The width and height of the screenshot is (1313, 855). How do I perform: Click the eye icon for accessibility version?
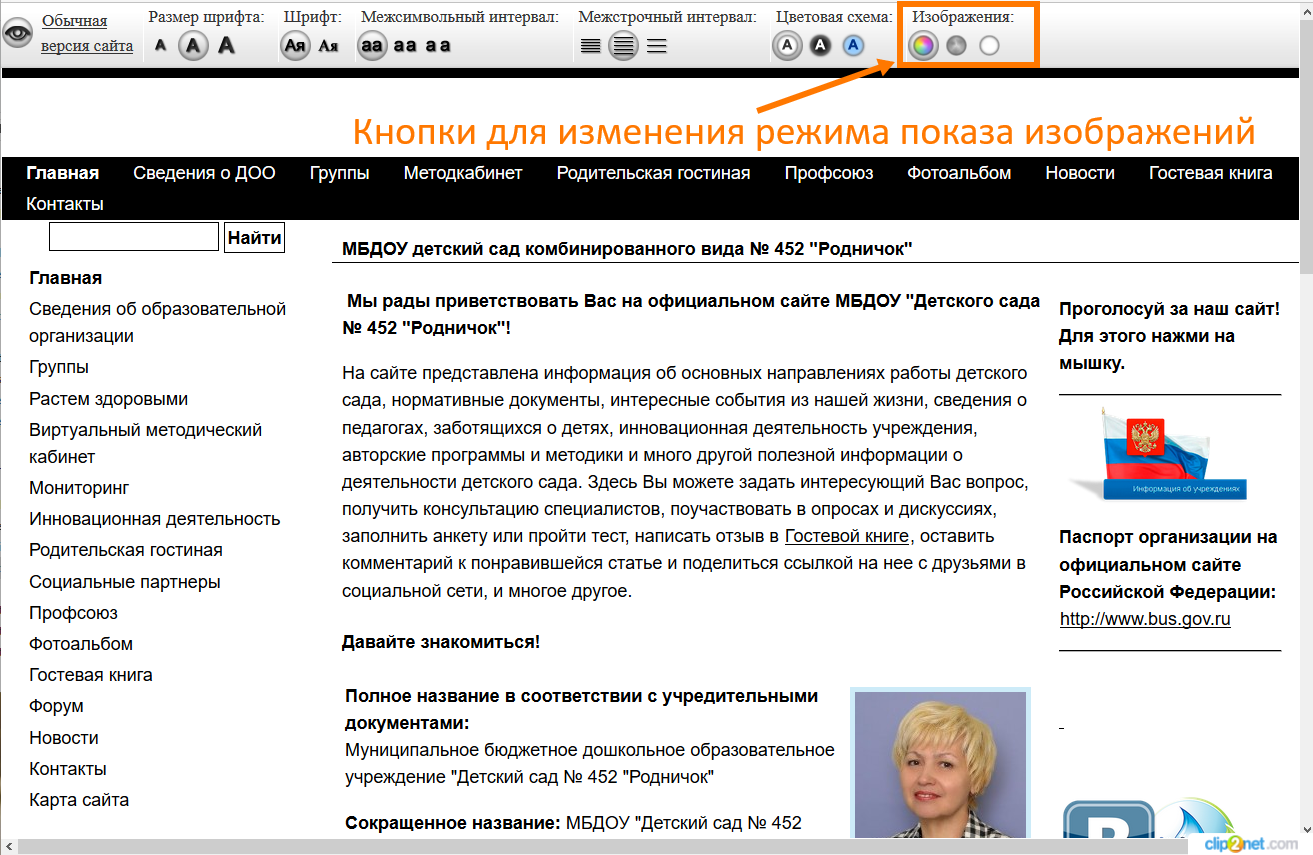pos(17,34)
